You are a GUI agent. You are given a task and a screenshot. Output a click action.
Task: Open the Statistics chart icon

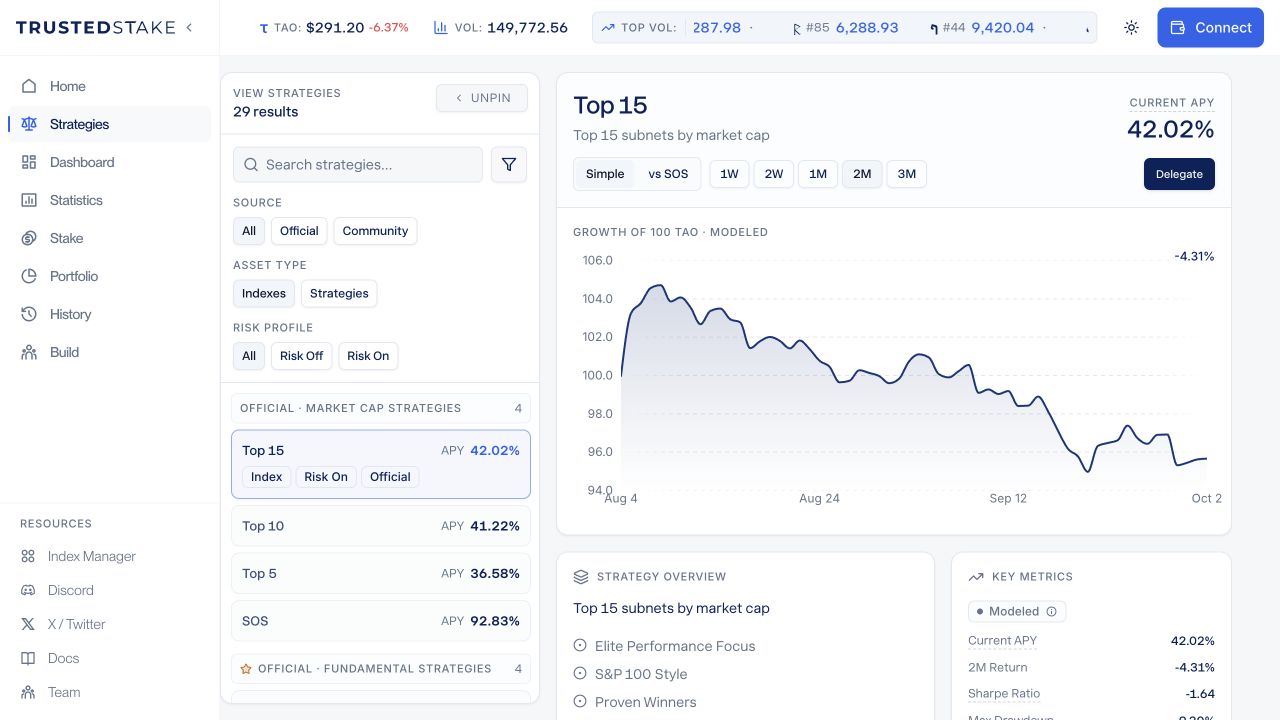29,200
